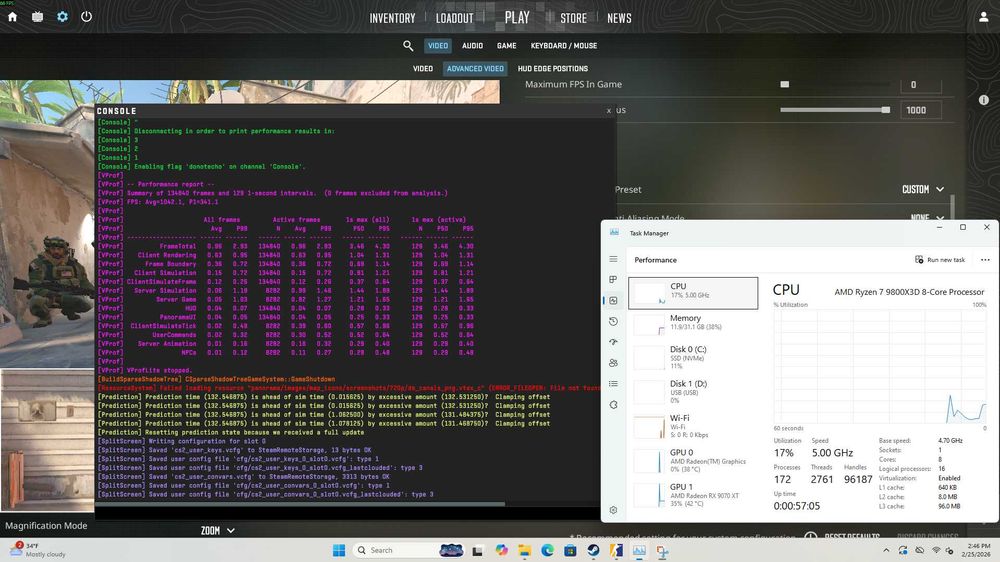This screenshot has width=1000, height=562.
Task: Select the Video settings category tab
Action: tap(438, 46)
